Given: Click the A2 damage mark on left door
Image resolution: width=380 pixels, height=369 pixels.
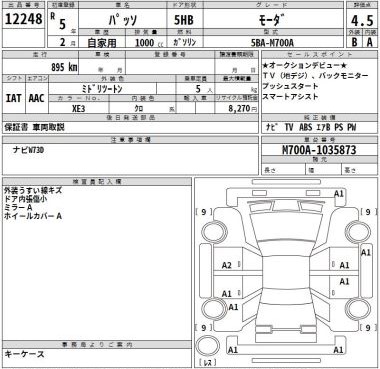Looking at the screenshot, I should coord(227,265).
